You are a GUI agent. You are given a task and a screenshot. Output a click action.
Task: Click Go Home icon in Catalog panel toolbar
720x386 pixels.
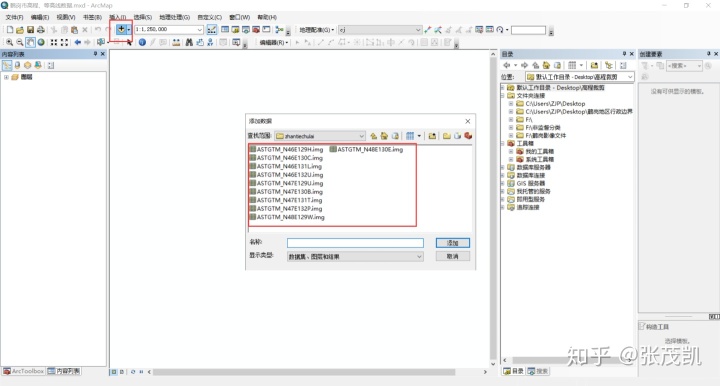click(546, 65)
